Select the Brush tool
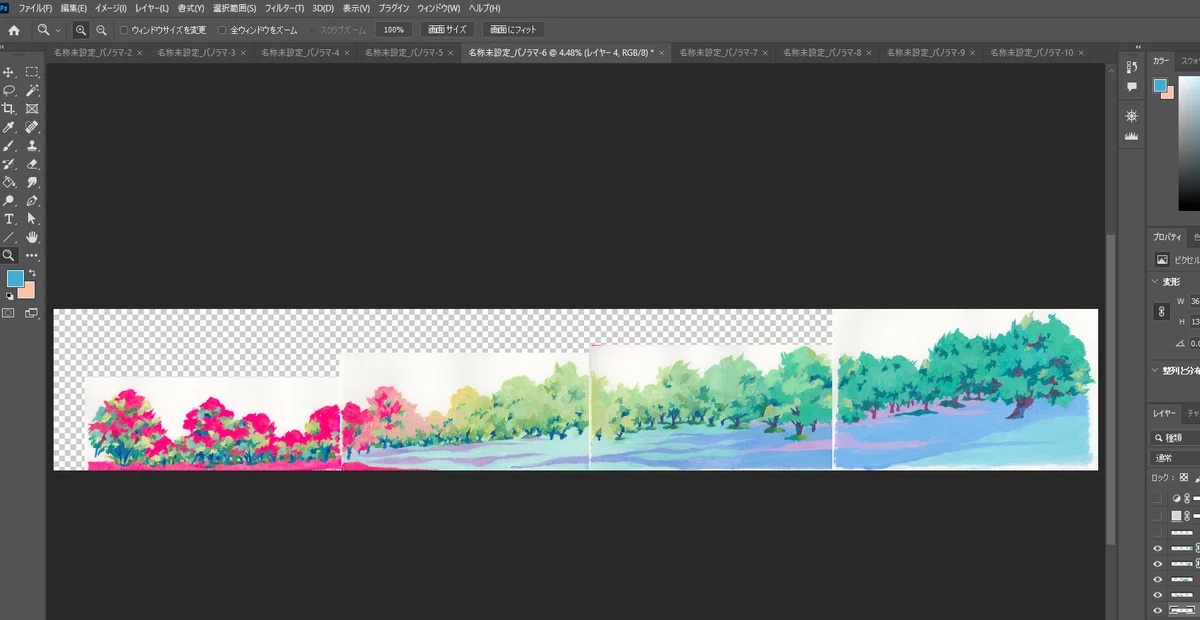Screen dimensions: 1200x620 coord(9,145)
